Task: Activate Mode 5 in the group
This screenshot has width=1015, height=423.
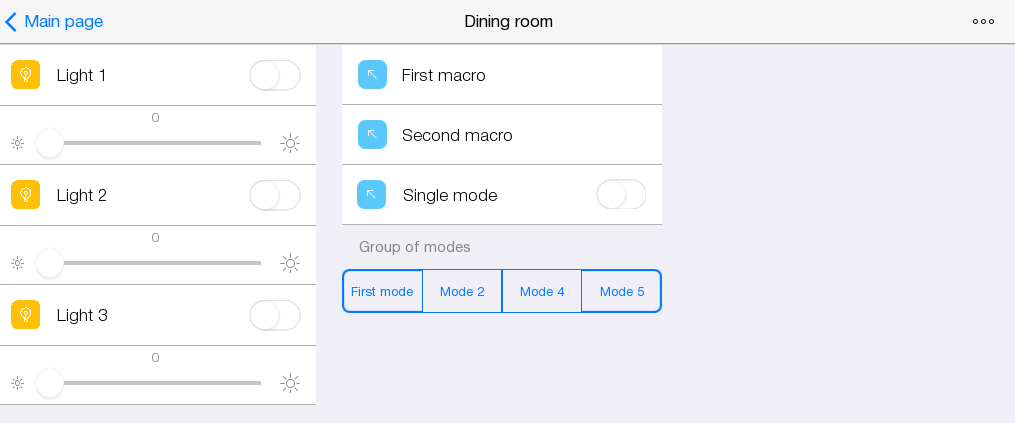Action: tap(622, 291)
